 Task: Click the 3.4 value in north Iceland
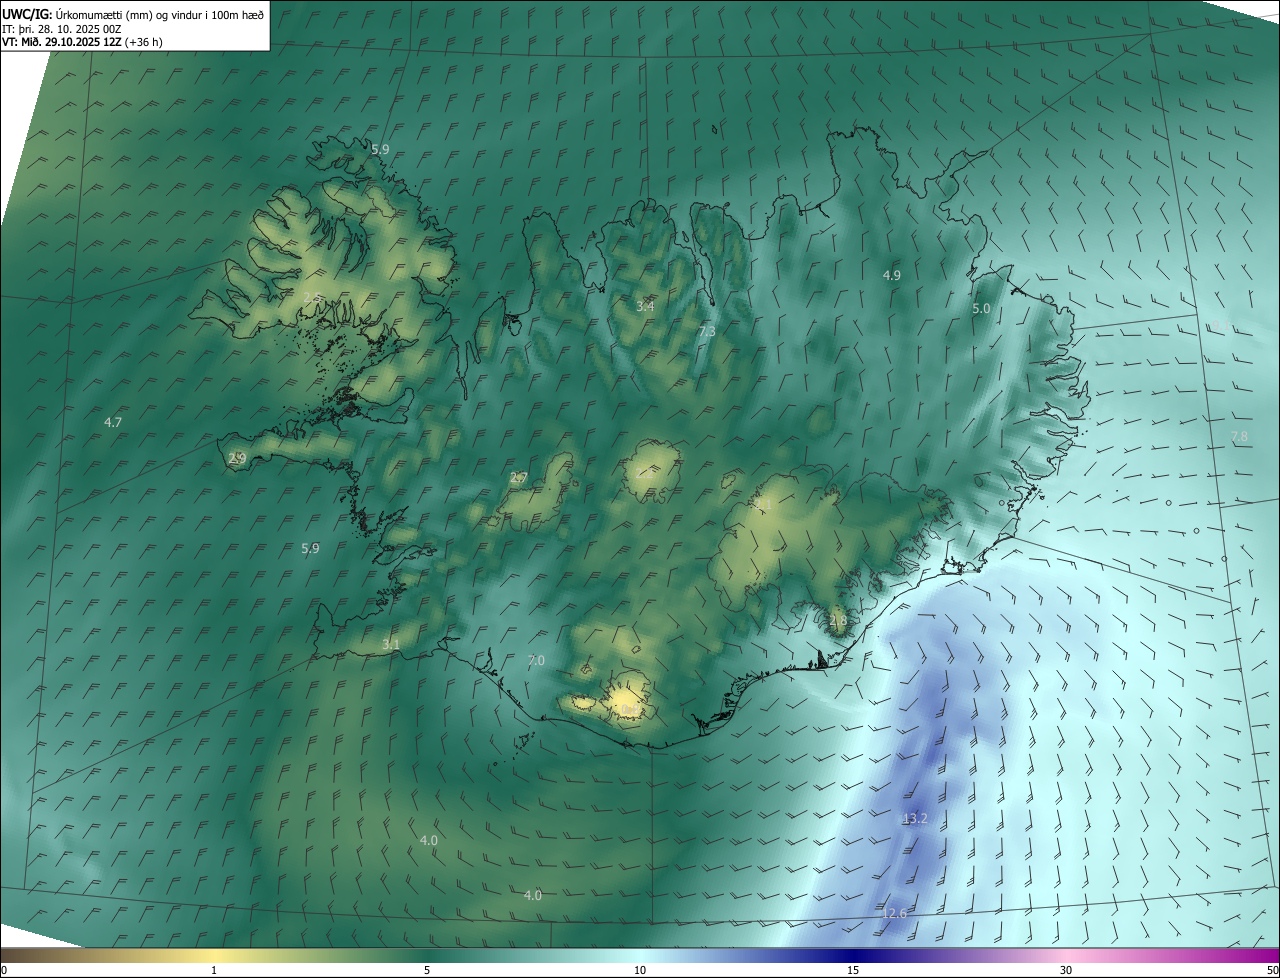[645, 306]
